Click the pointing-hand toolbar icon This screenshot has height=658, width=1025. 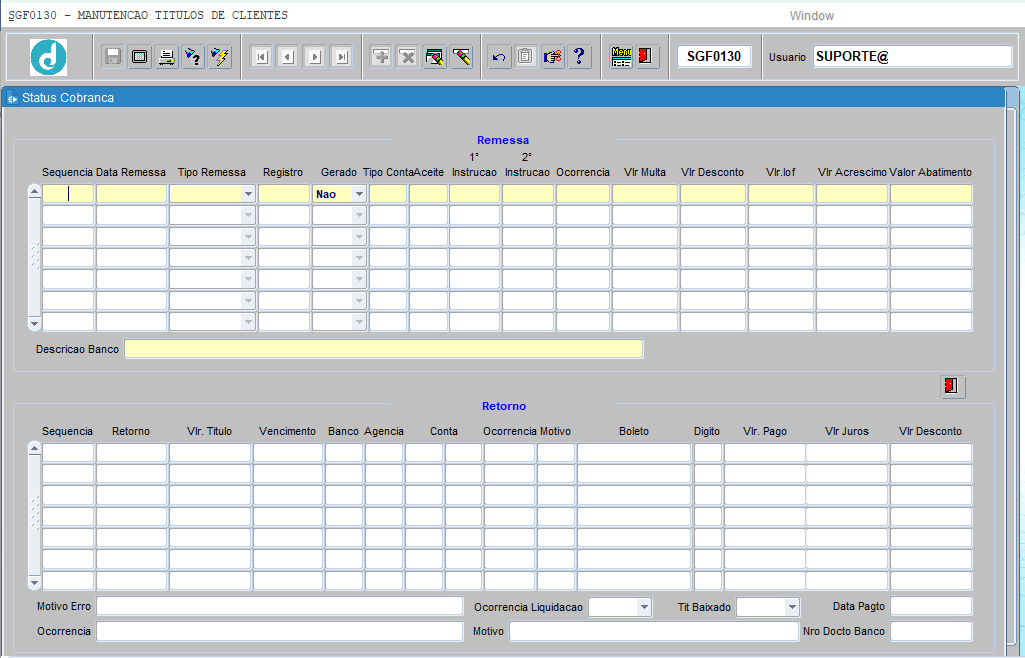553,57
